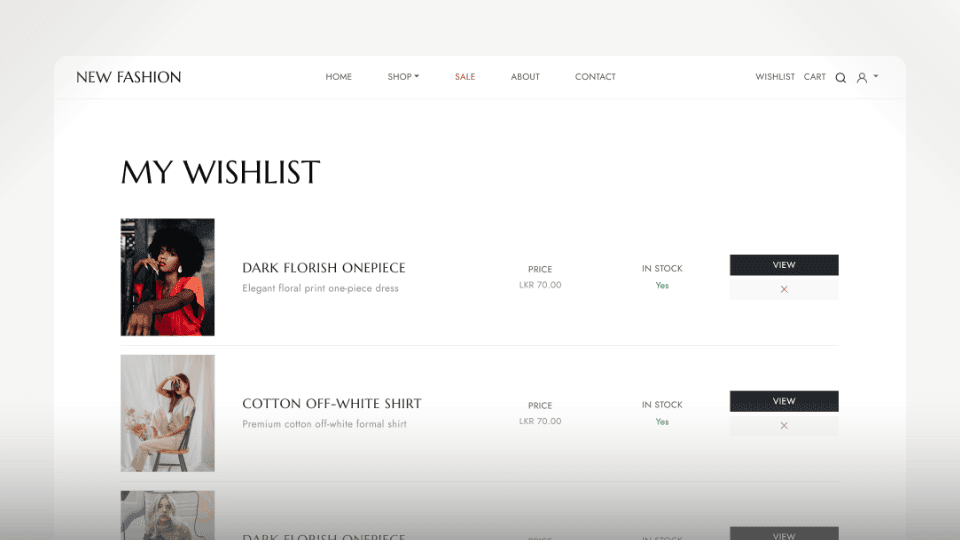Remove Cotton Off-White Shirt with X
The image size is (960, 540).
pos(784,426)
